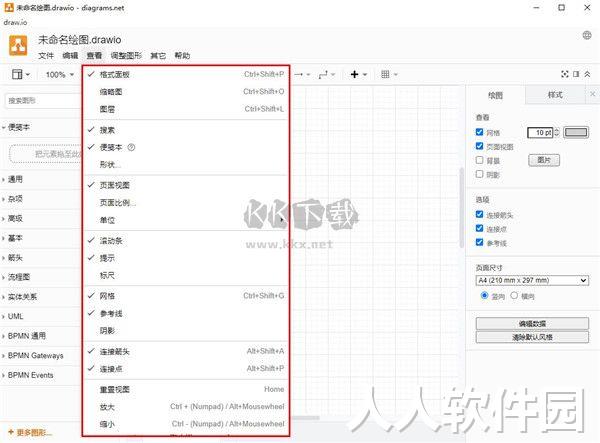Click the table grid icon in toolbar
This screenshot has height=443, width=600.
[389, 74]
